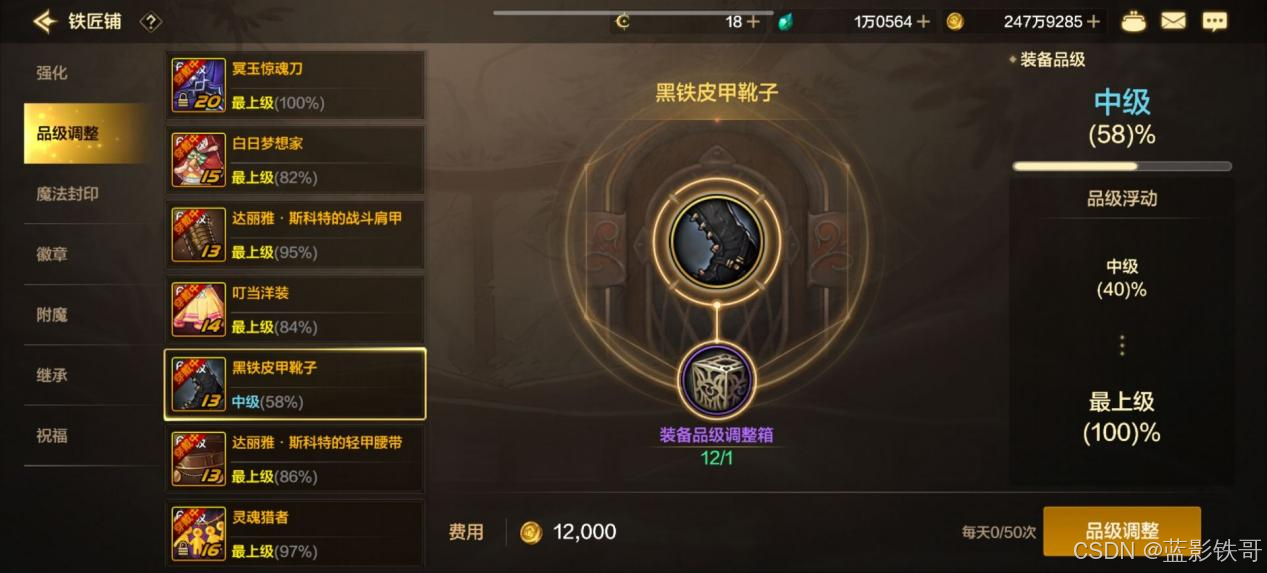Go back with the arrow icon
Screen dimensions: 1267x573
tap(43, 21)
